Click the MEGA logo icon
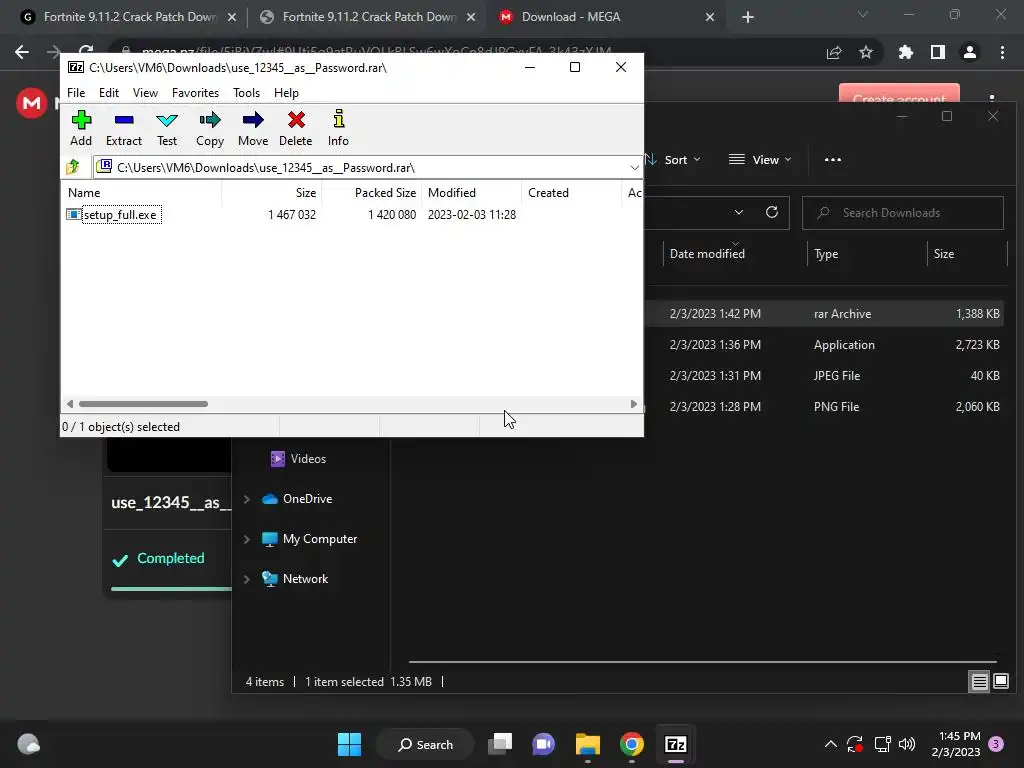This screenshot has width=1024, height=768. [x=31, y=103]
